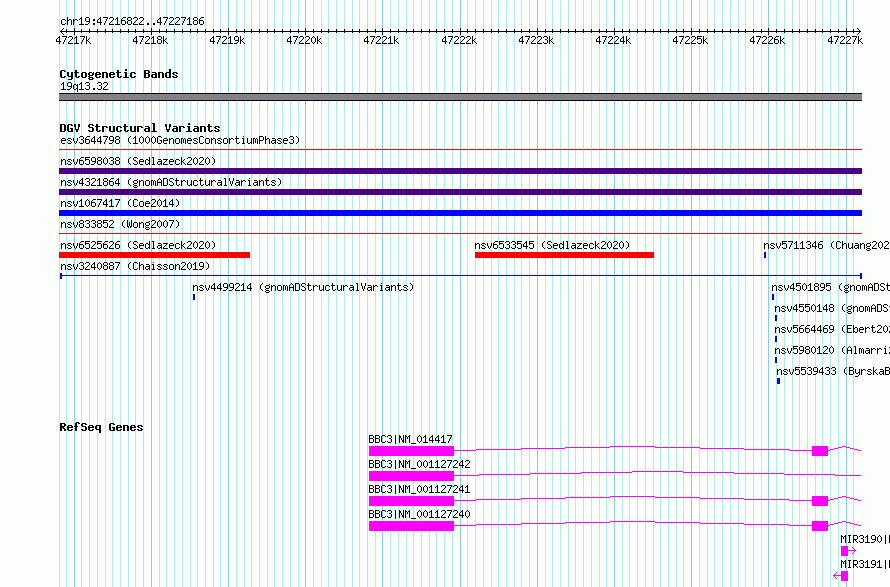Click the 19q13.32 band label
This screenshot has width=890, height=587.
click(84, 86)
